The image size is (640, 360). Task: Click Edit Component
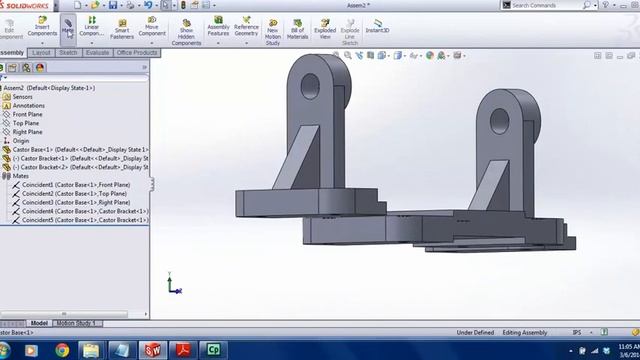click(10, 29)
